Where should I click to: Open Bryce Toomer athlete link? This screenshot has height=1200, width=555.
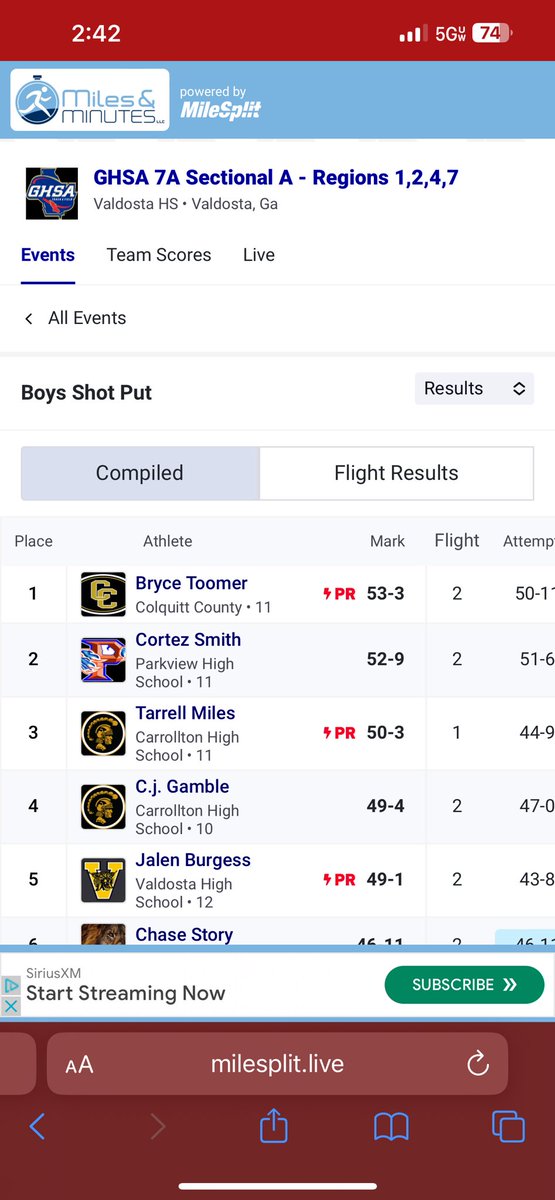coord(192,583)
